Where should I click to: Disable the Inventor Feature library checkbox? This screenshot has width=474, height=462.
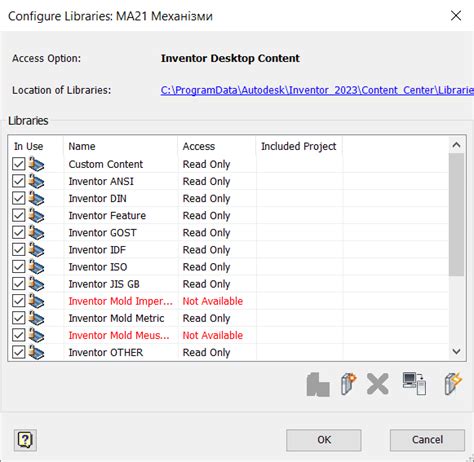[x=19, y=216]
